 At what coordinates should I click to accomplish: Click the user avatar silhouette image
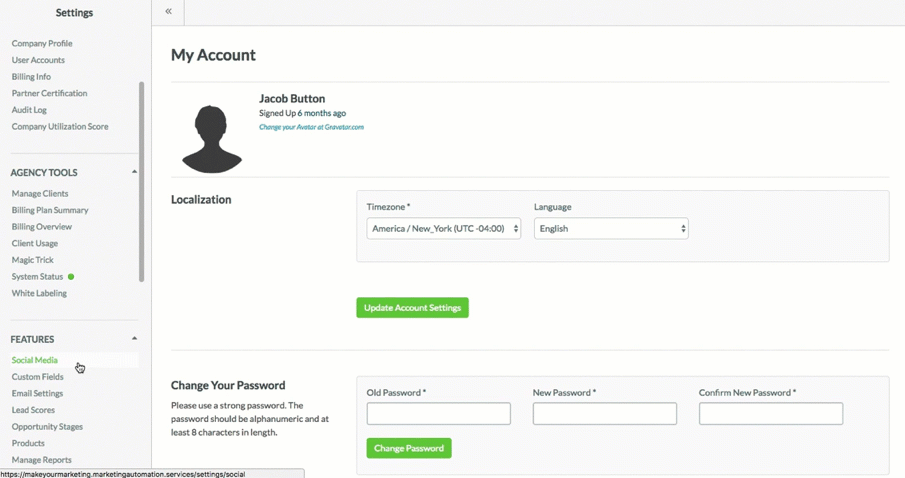pyautogui.click(x=211, y=137)
